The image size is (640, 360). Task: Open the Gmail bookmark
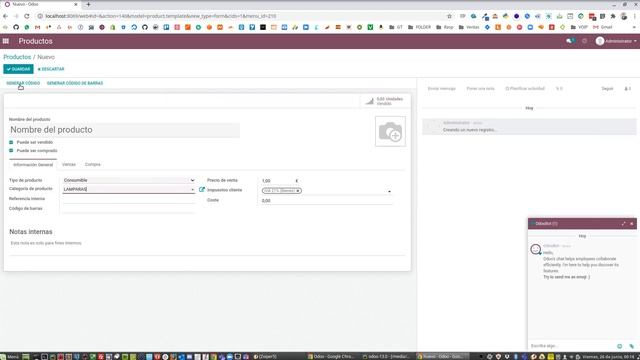click(602, 27)
